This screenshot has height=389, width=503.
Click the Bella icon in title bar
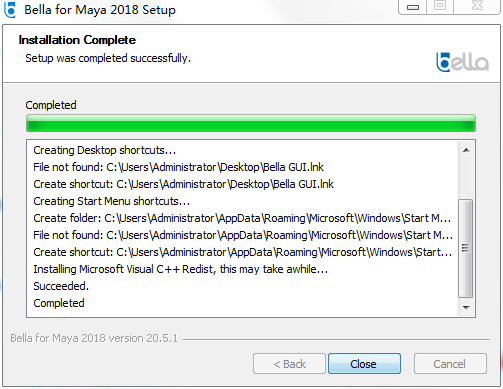(10, 9)
